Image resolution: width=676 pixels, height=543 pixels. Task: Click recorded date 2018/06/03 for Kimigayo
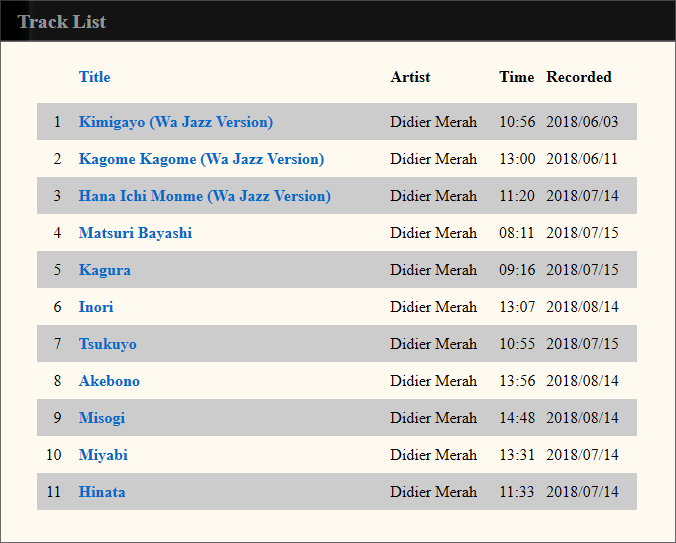(582, 122)
